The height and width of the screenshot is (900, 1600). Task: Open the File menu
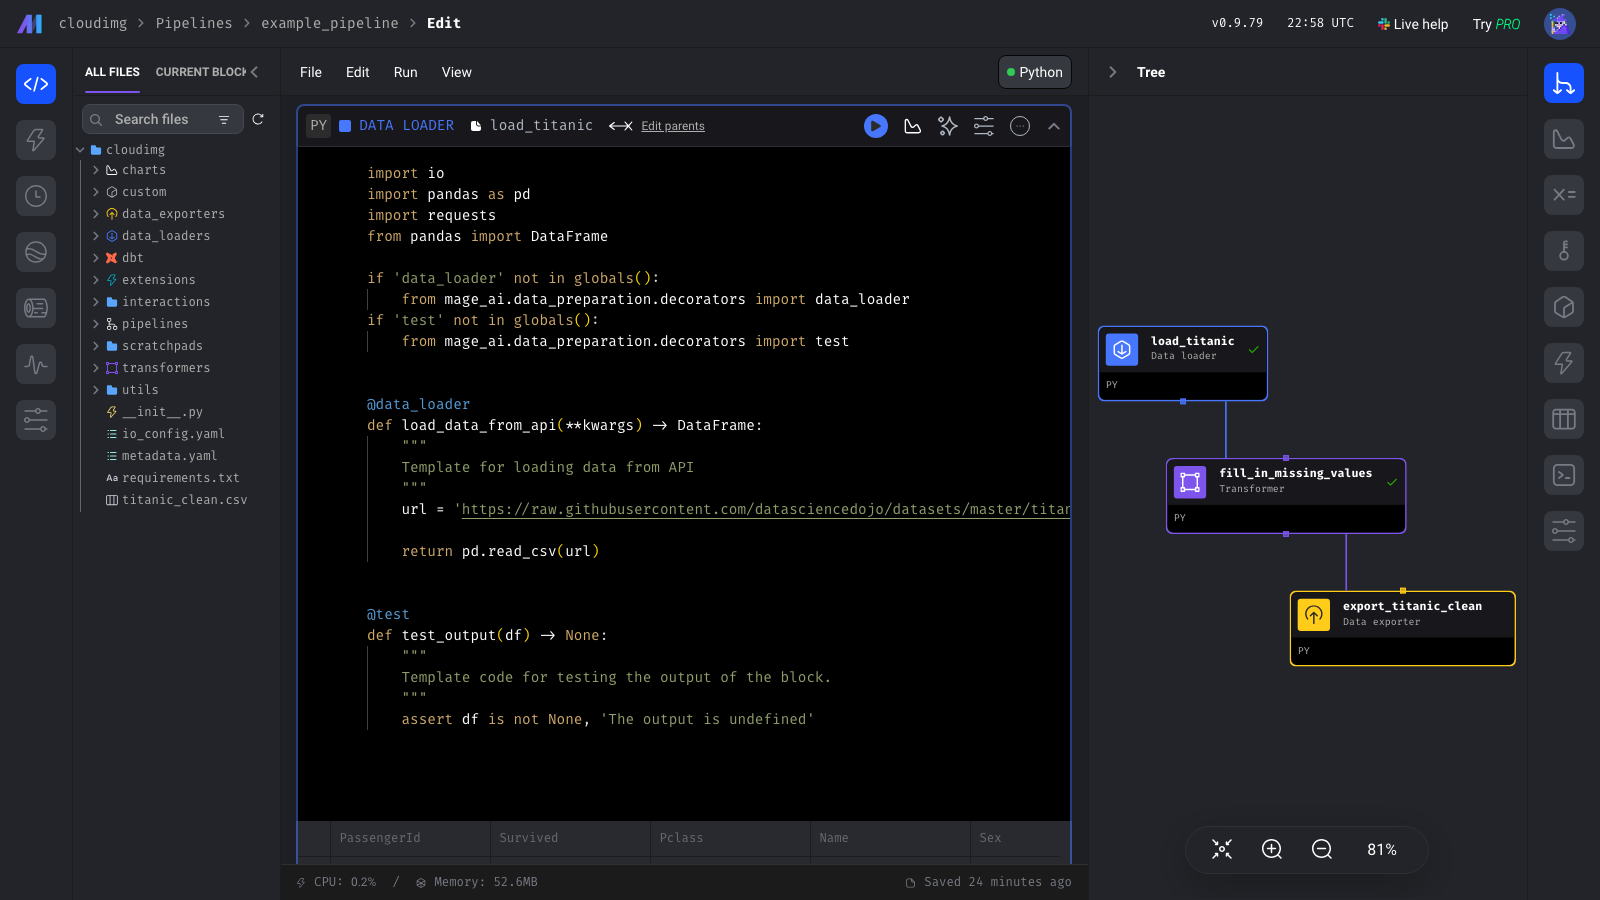click(311, 72)
